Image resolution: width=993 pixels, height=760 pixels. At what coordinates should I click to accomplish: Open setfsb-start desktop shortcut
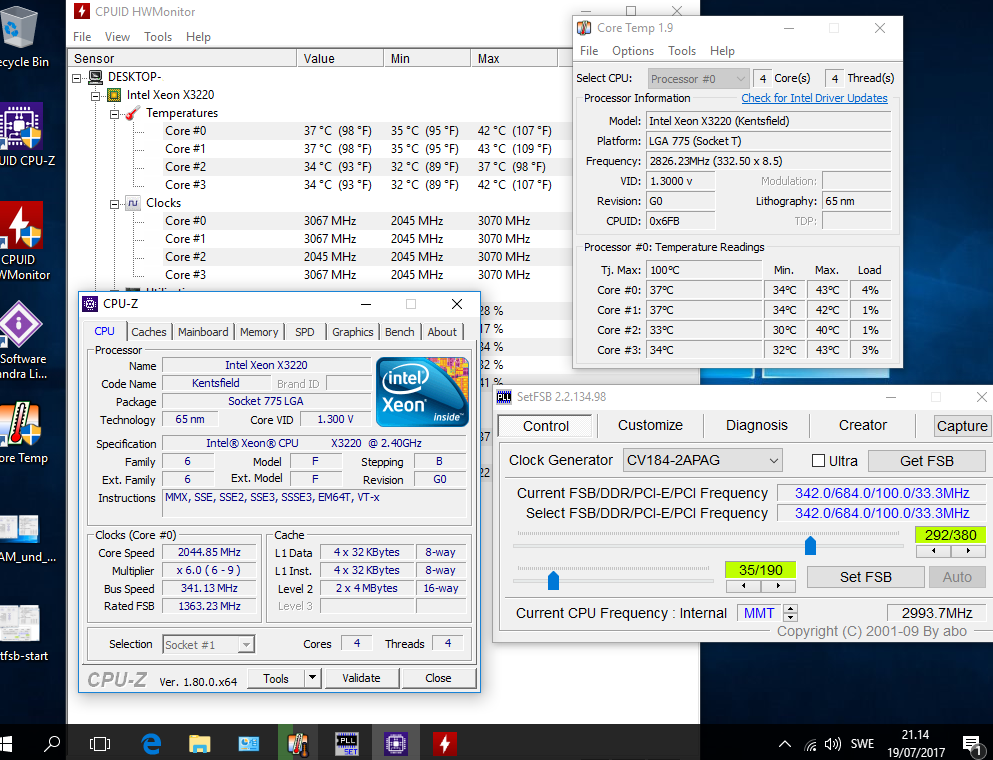tap(23, 633)
